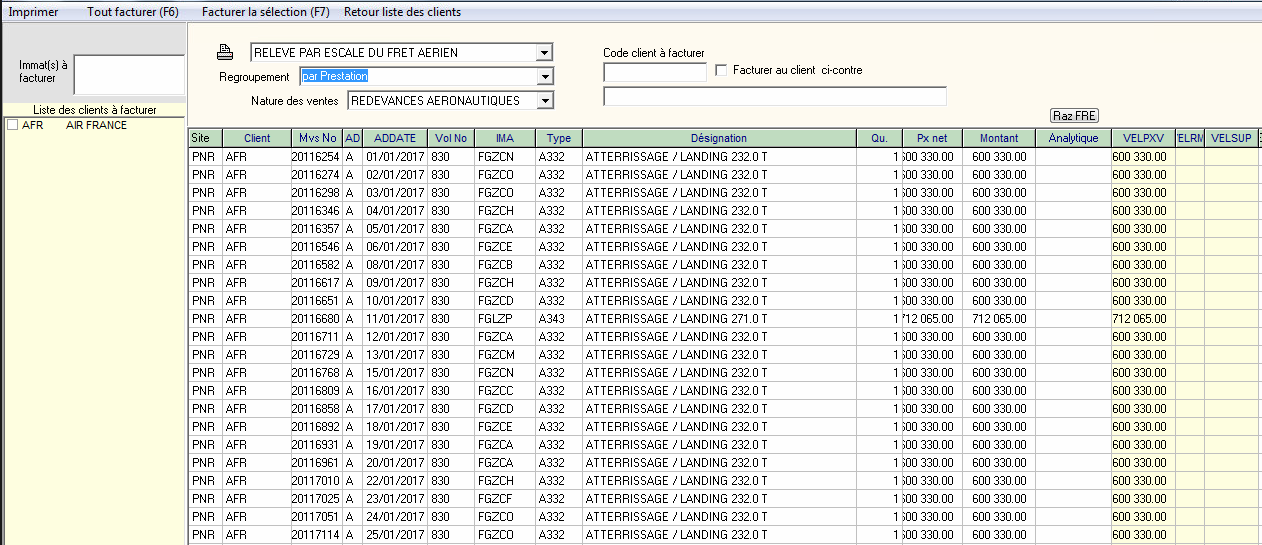Select 'Facturer la sélection (F7)' menu
The height and width of the screenshot is (545, 1262).
click(265, 12)
